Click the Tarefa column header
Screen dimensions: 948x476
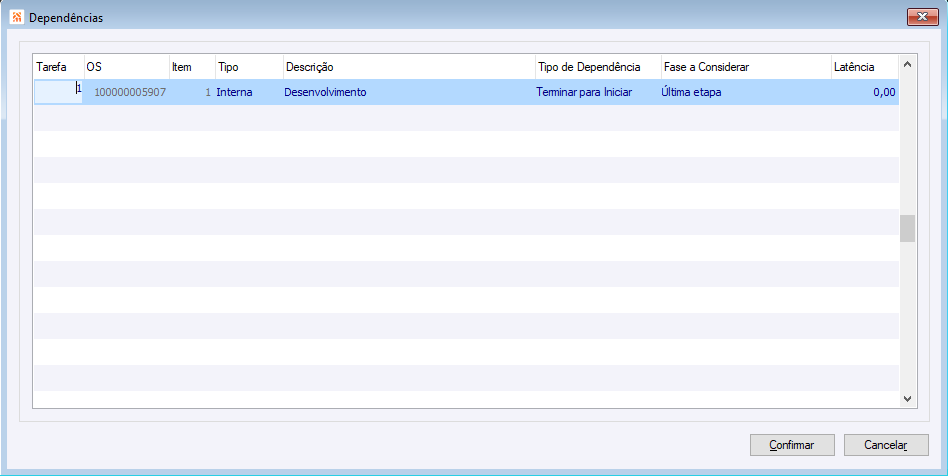pyautogui.click(x=59, y=67)
